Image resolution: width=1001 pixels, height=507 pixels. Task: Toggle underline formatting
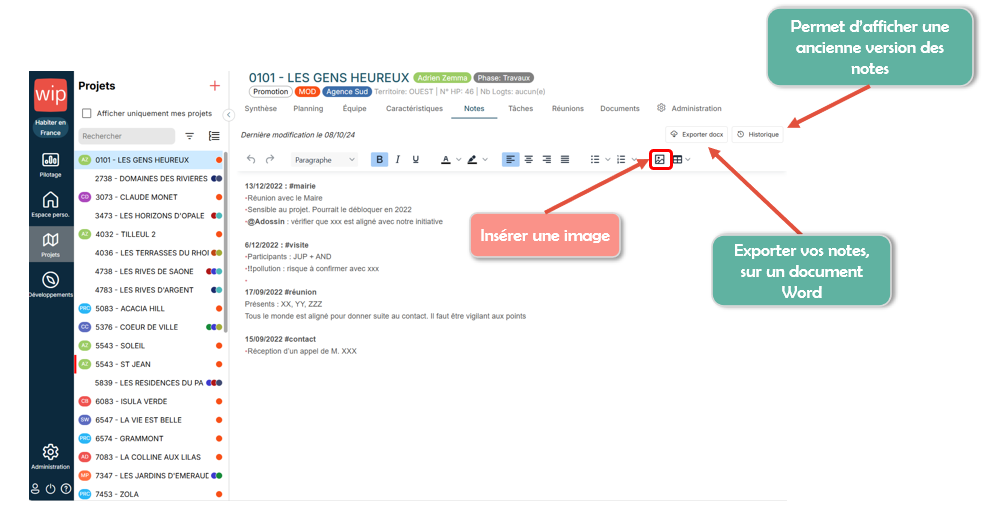(416, 160)
